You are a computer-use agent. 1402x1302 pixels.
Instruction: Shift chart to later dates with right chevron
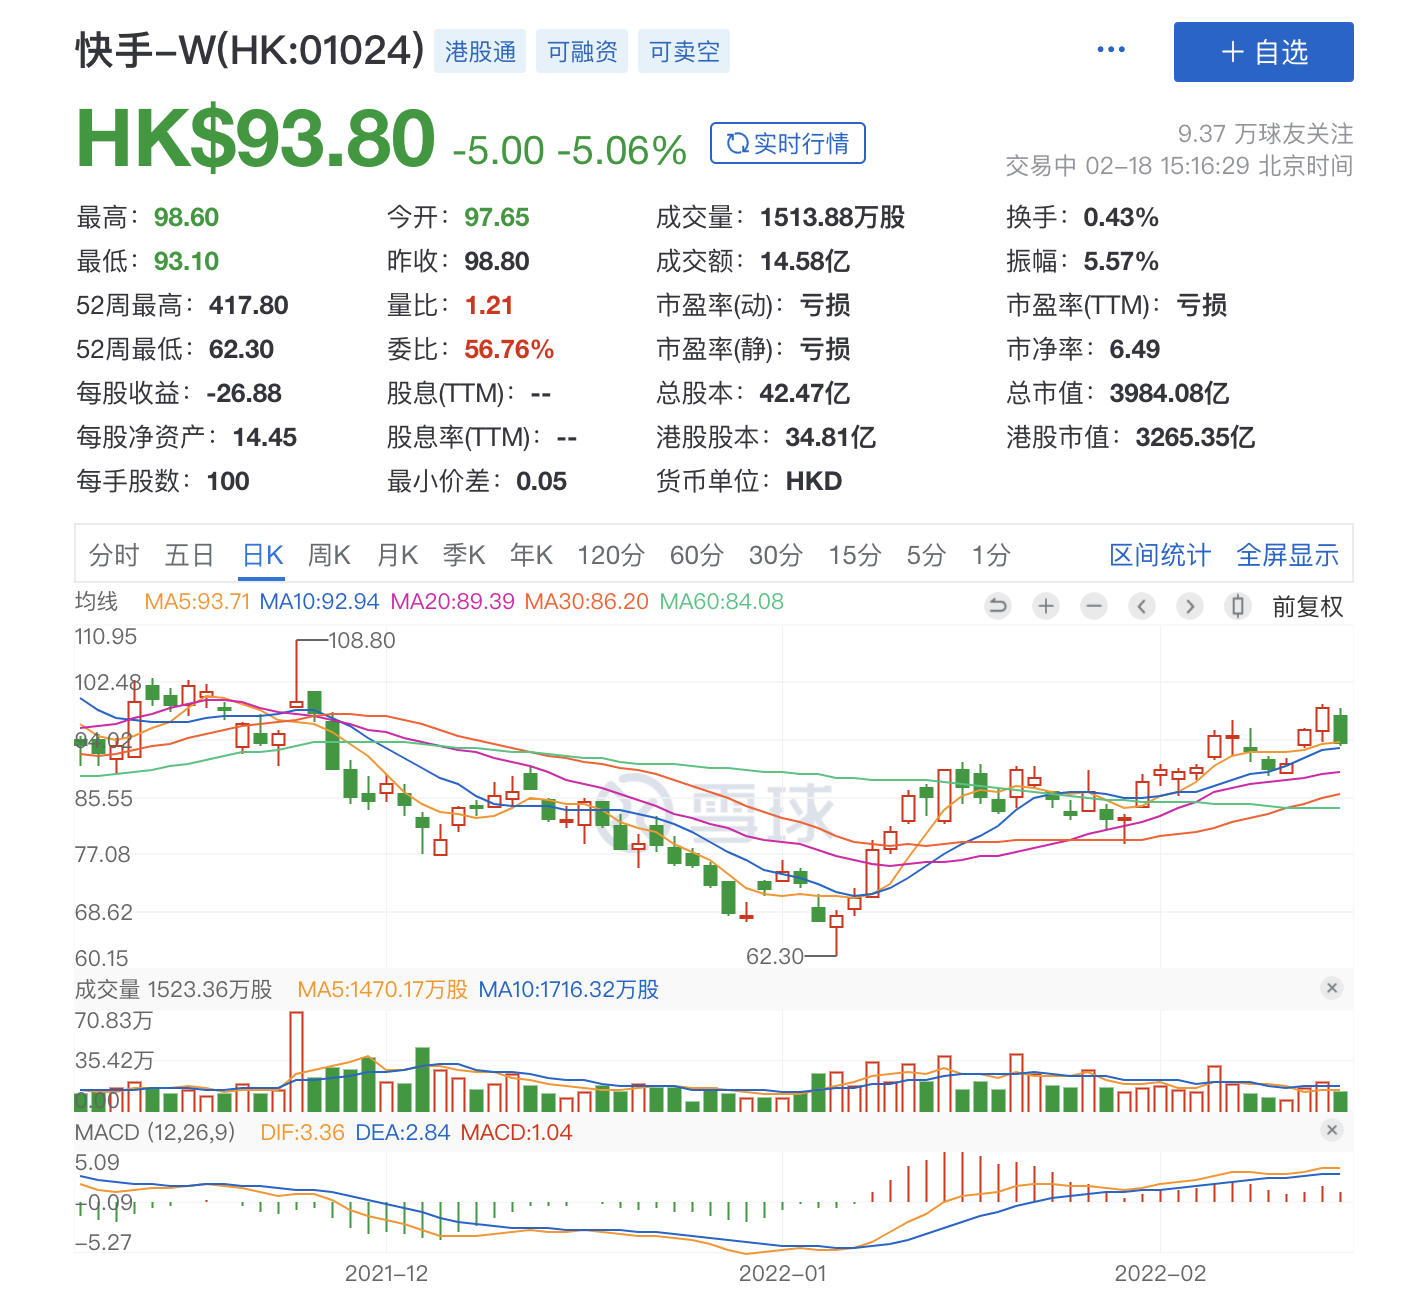pyautogui.click(x=1190, y=606)
